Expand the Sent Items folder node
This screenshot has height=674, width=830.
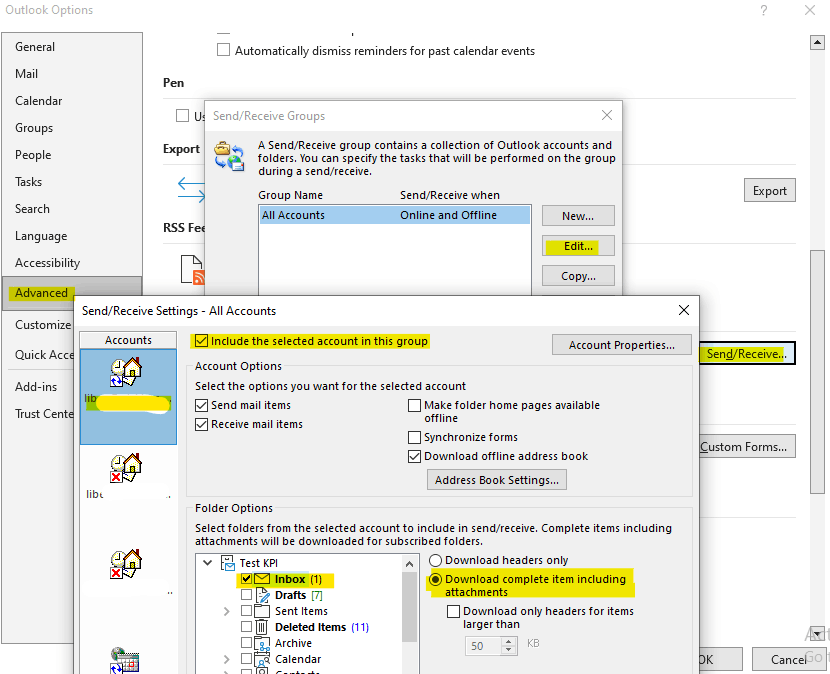[227, 611]
